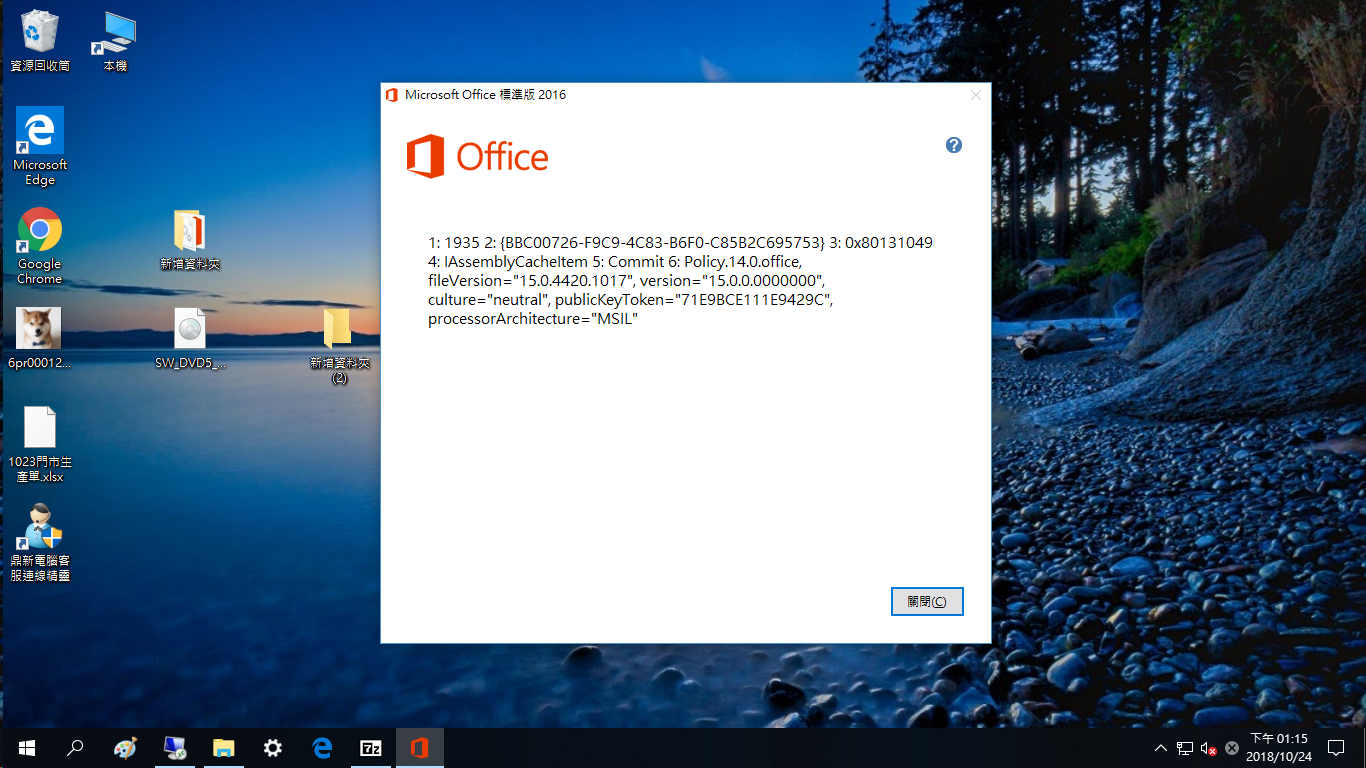Select the SW_DVD5 disc image file

click(x=190, y=338)
